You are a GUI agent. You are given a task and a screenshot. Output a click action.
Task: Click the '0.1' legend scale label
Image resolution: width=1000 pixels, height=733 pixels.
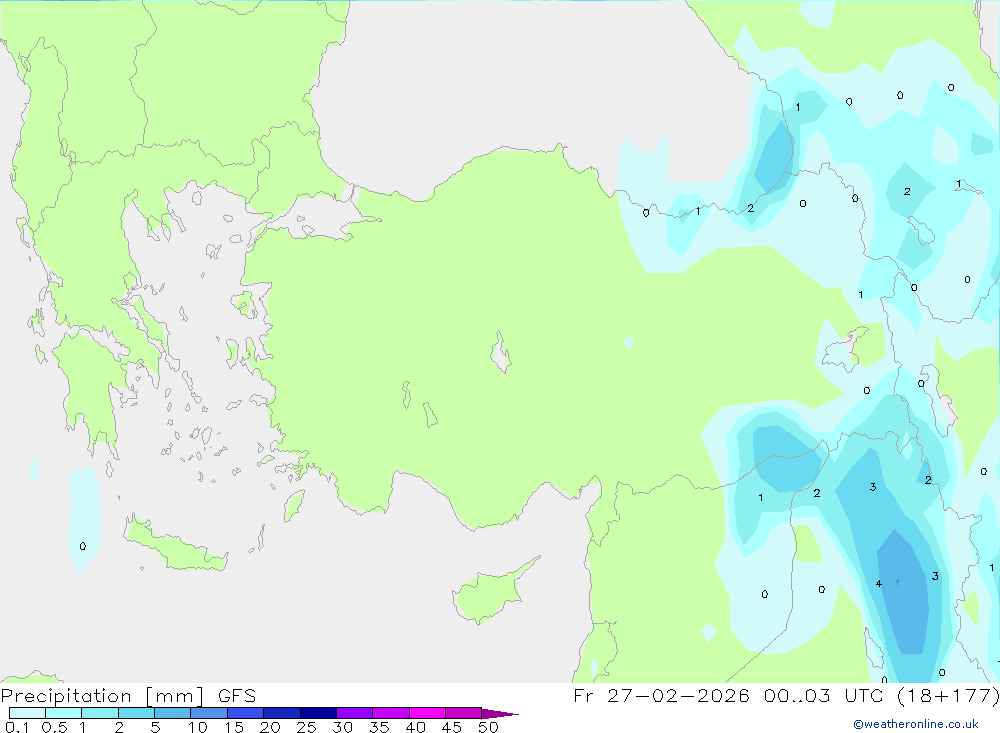[17, 727]
